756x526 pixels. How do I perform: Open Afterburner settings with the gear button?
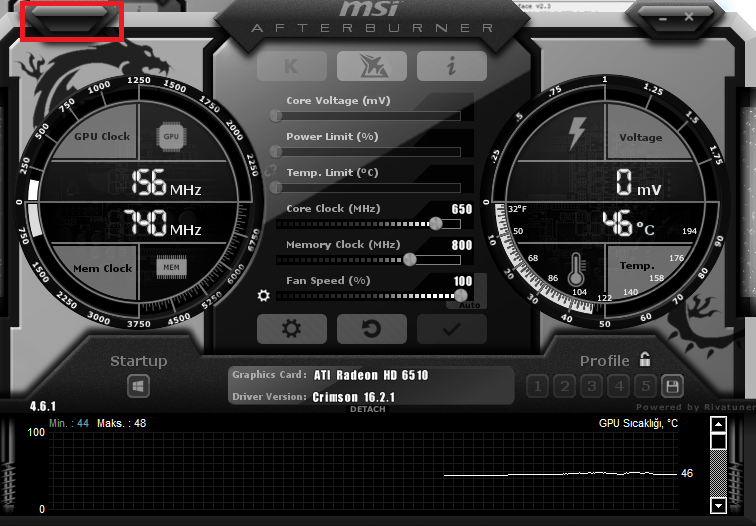(x=292, y=329)
